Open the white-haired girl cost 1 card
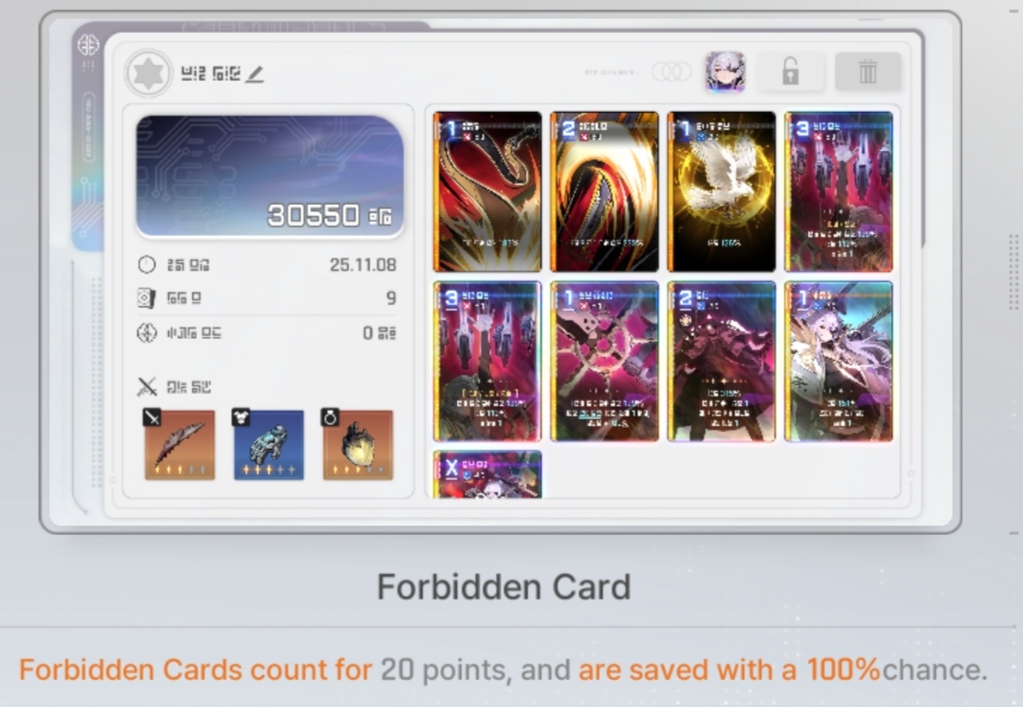The height and width of the screenshot is (707, 1023). pyautogui.click(x=838, y=362)
